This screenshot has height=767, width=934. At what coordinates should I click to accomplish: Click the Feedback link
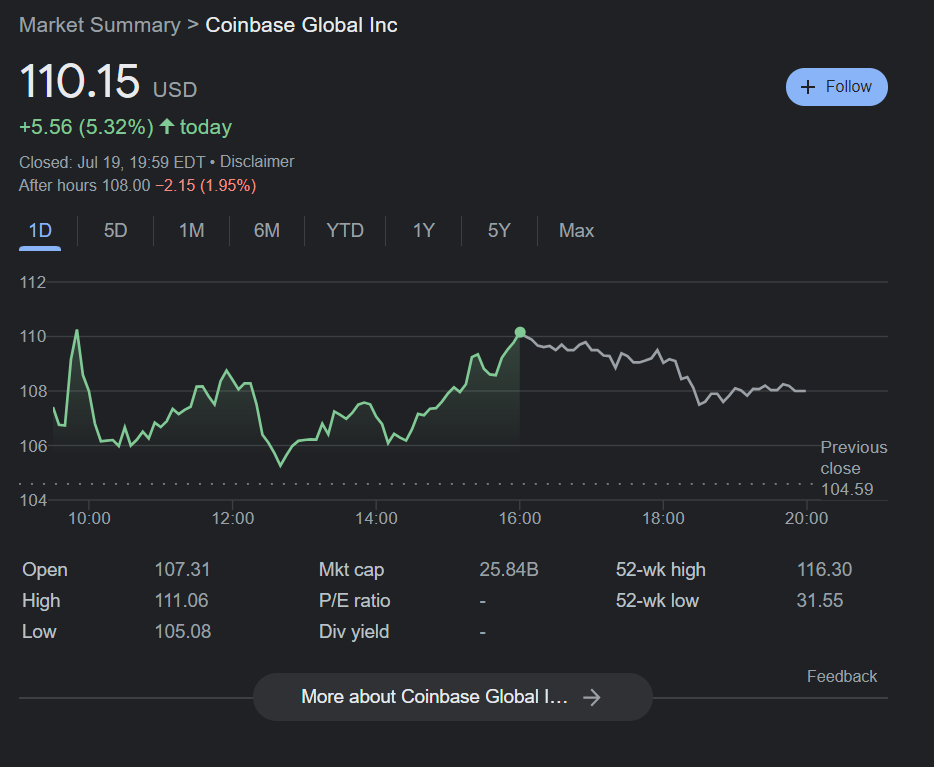tap(842, 677)
